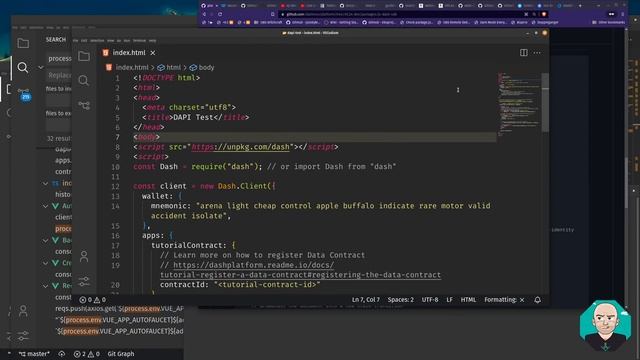Open More Actions ellipsis in editor title bar
Viewport: 640px width, 360px height.
click(537, 53)
